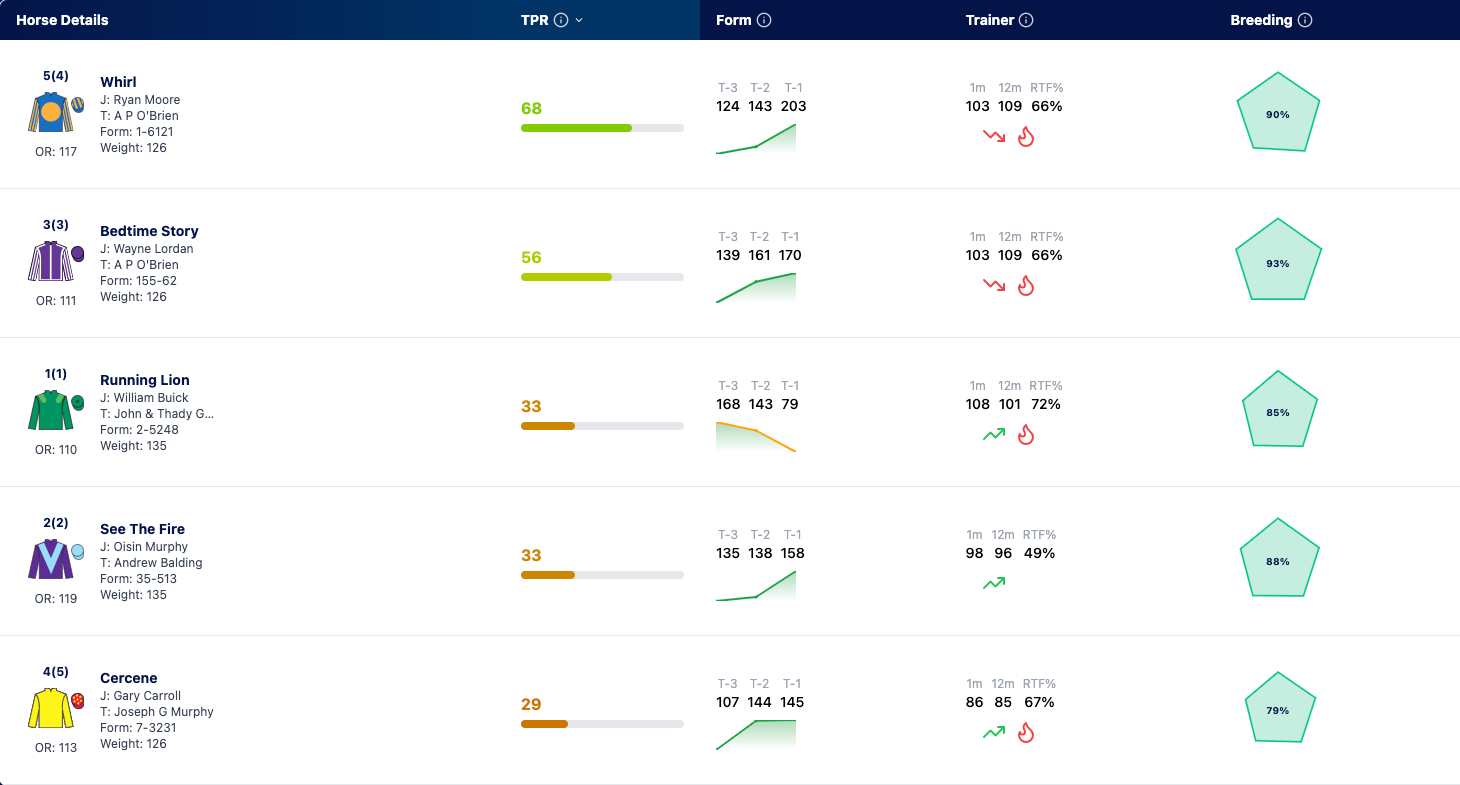
Task: Click Running Lion's orange form trend chart
Action: [x=756, y=437]
